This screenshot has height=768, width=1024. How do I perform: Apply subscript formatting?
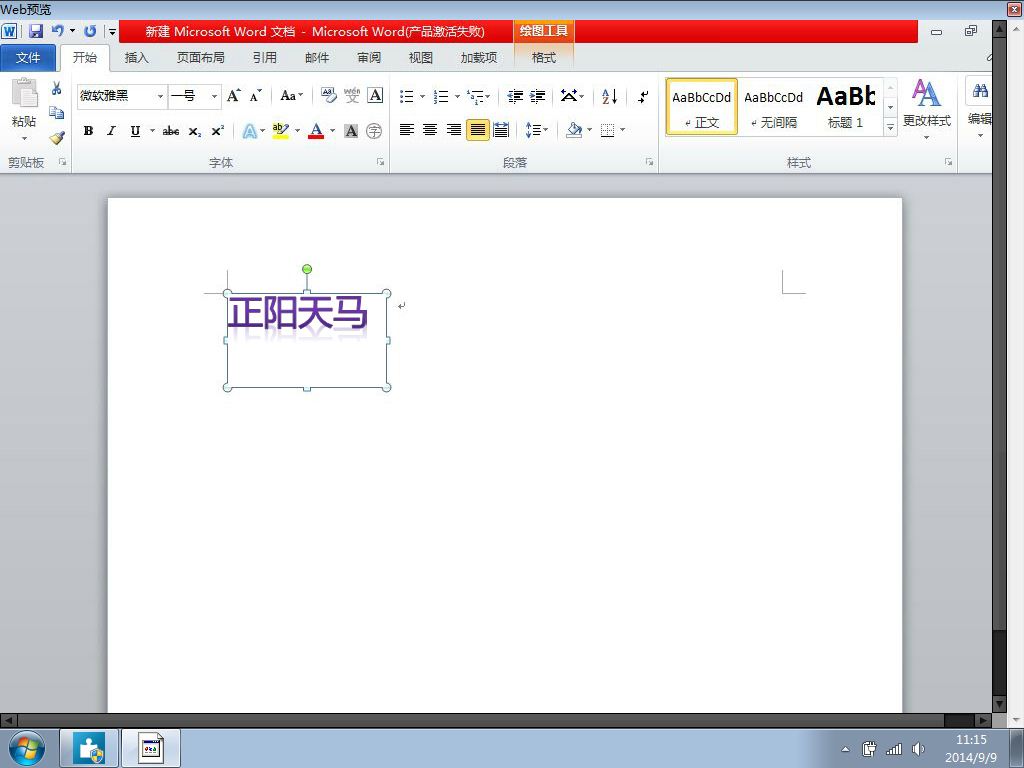click(195, 131)
